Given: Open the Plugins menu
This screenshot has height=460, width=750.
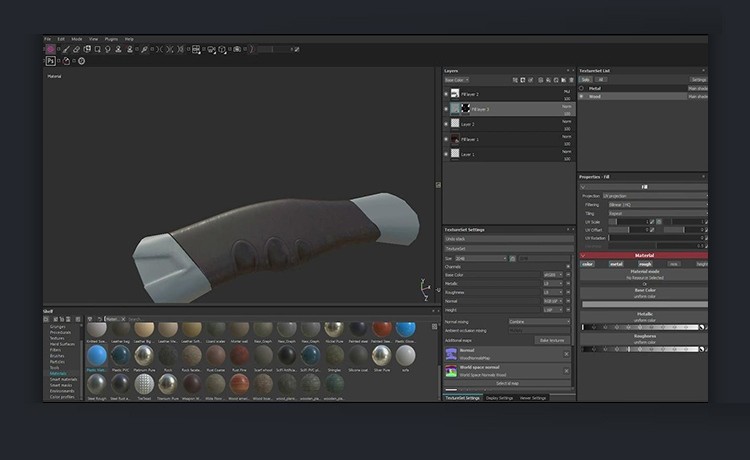Looking at the screenshot, I should (x=111, y=39).
